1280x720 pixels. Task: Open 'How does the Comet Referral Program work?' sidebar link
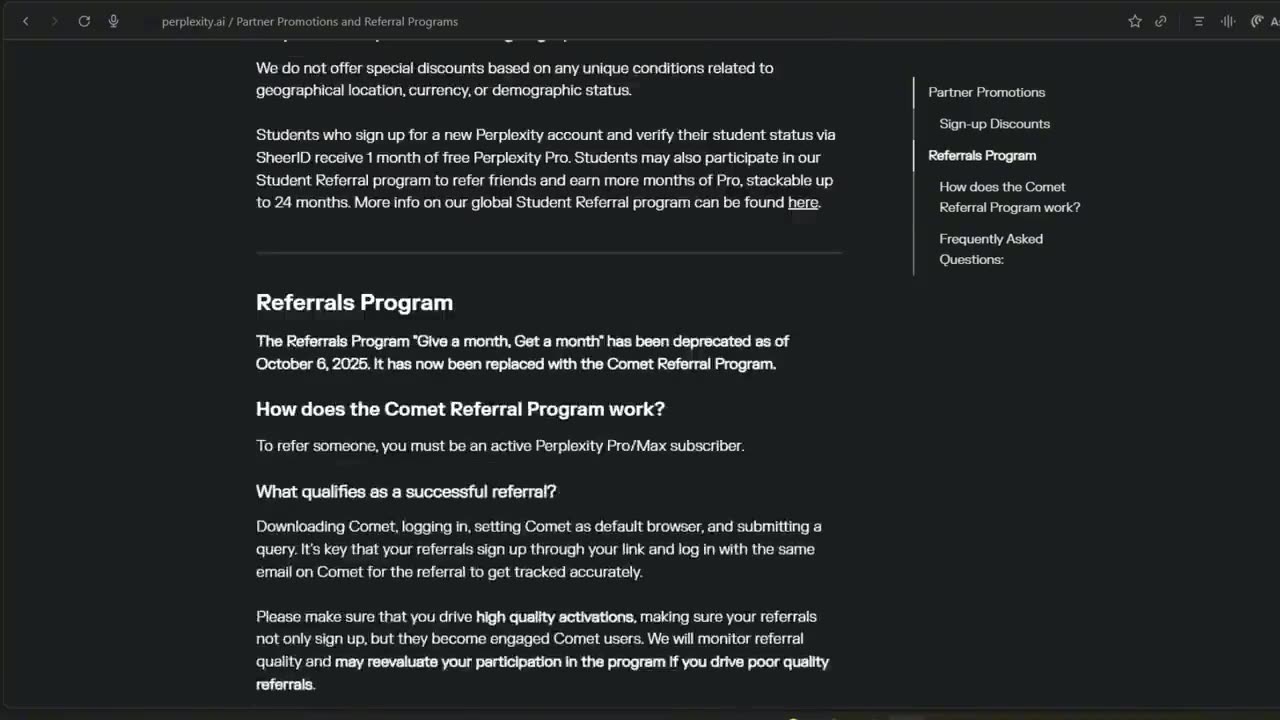pyautogui.click(x=1009, y=197)
